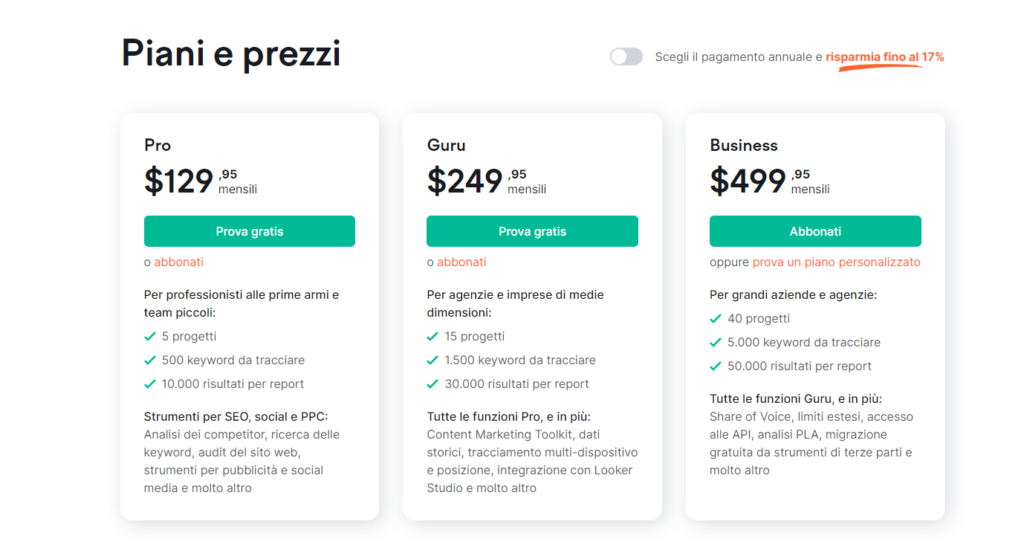
Task: Open the abbonati link under Guru
Action: point(462,262)
